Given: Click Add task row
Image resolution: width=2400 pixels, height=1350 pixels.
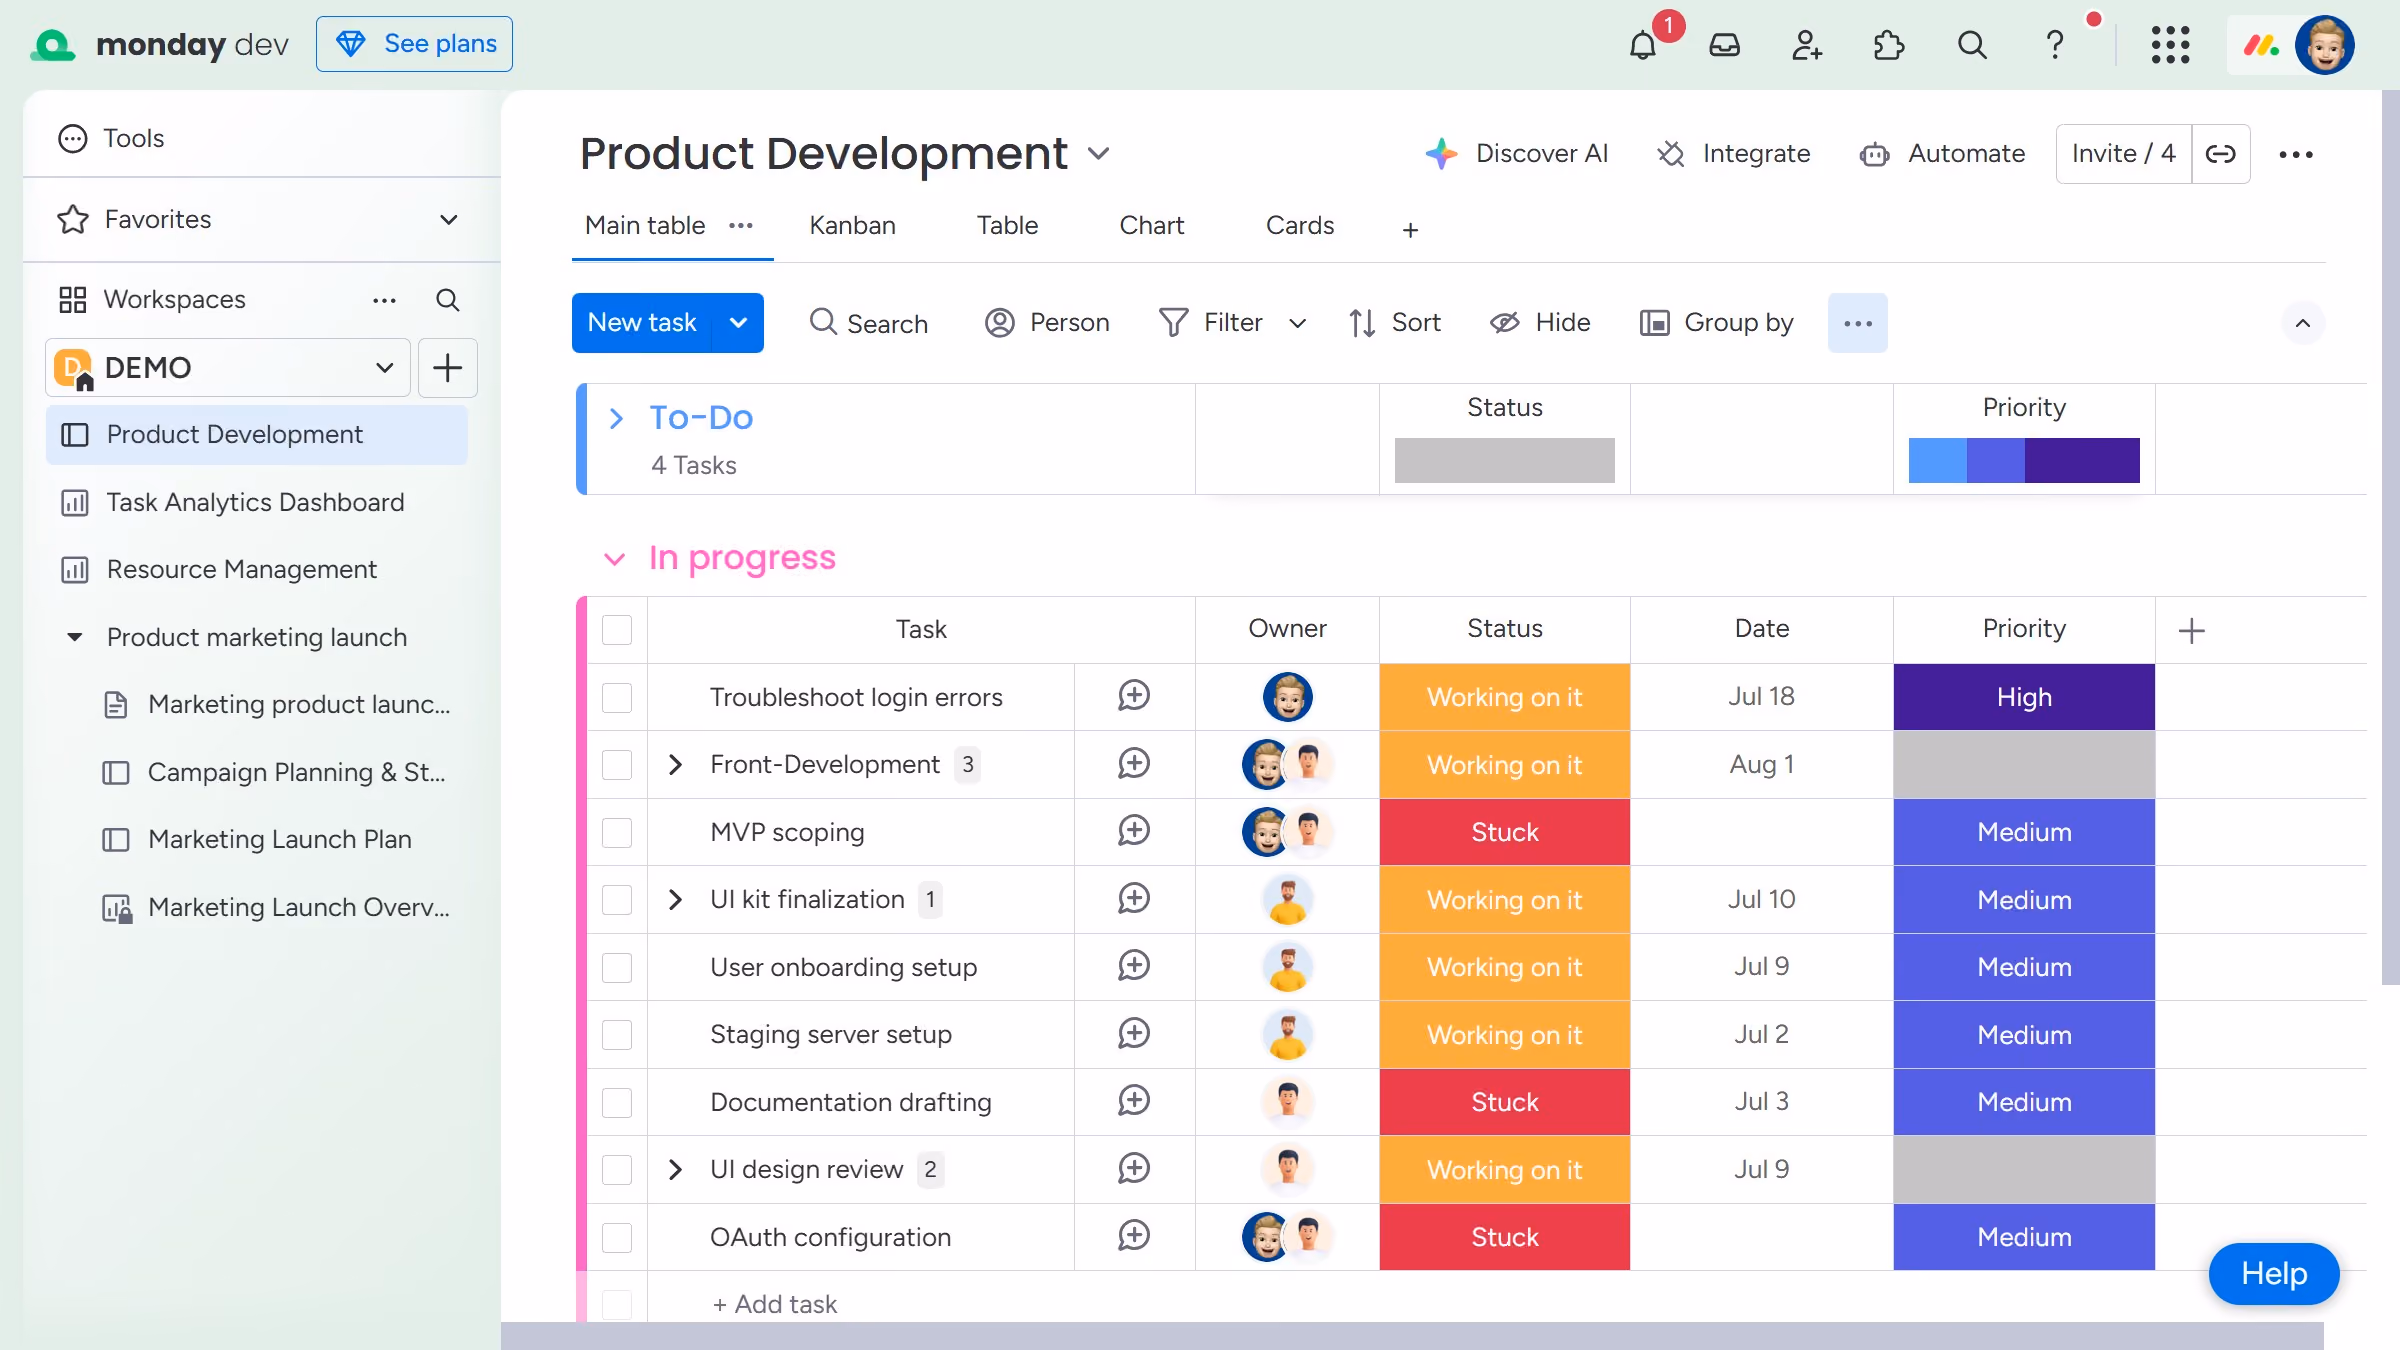Looking at the screenshot, I should point(775,1304).
